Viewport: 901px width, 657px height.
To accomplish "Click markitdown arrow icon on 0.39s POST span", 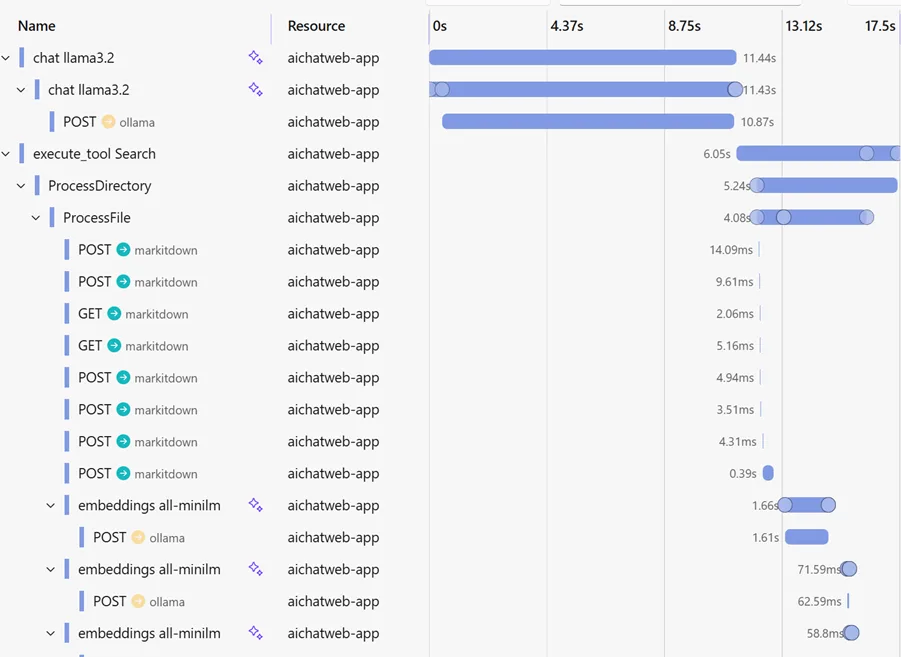I will tap(123, 474).
